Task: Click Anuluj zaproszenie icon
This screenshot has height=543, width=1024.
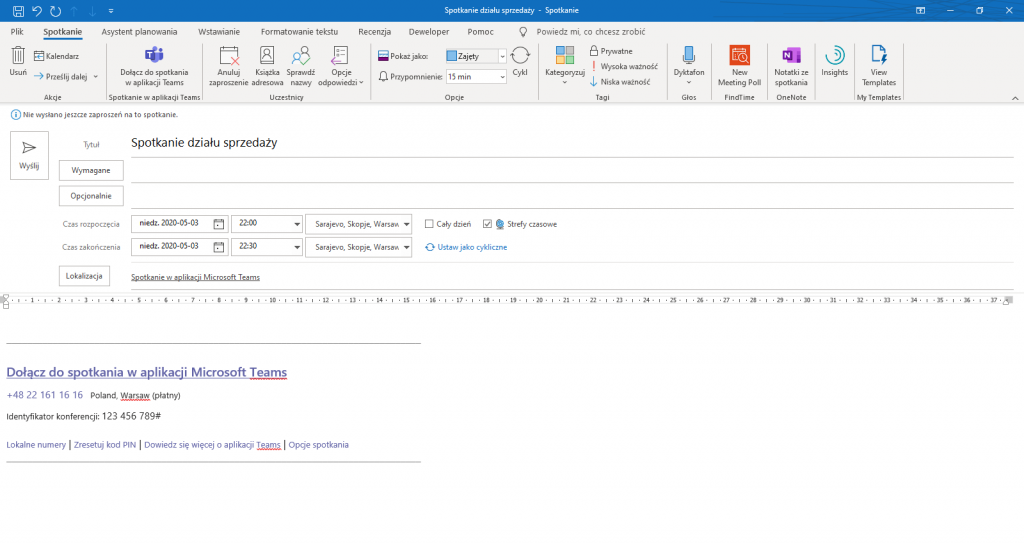Action: click(x=229, y=57)
